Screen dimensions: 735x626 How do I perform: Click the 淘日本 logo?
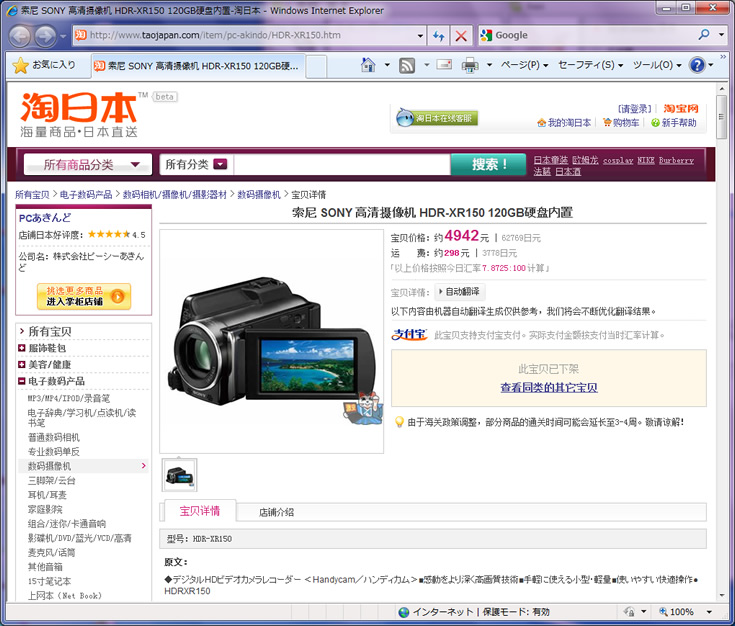pos(79,107)
